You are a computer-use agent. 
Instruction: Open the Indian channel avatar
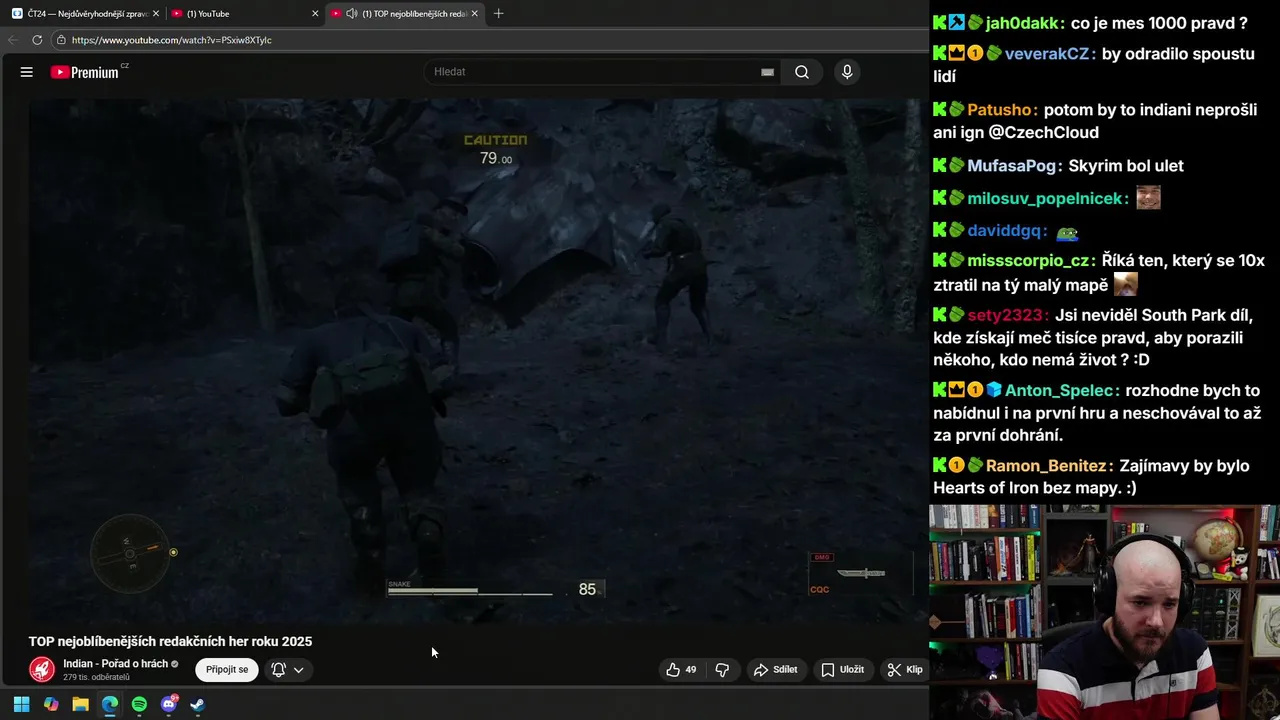coord(42,669)
